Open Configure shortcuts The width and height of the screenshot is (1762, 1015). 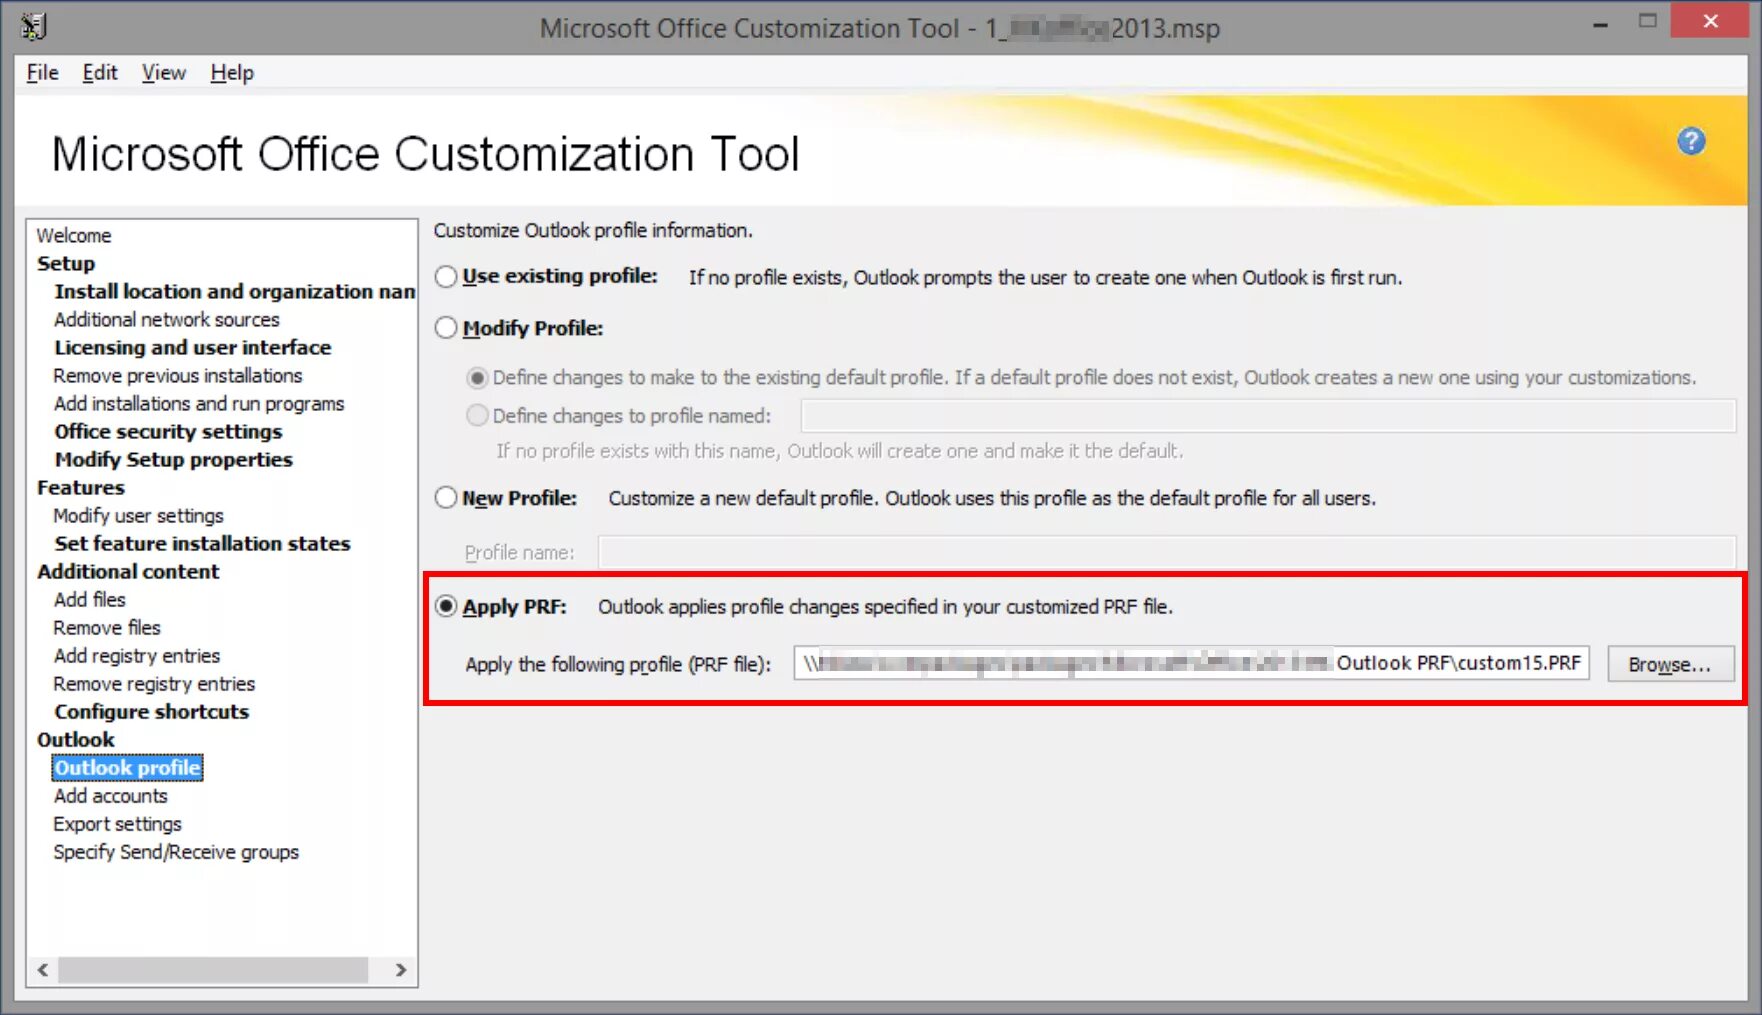pyautogui.click(x=152, y=712)
